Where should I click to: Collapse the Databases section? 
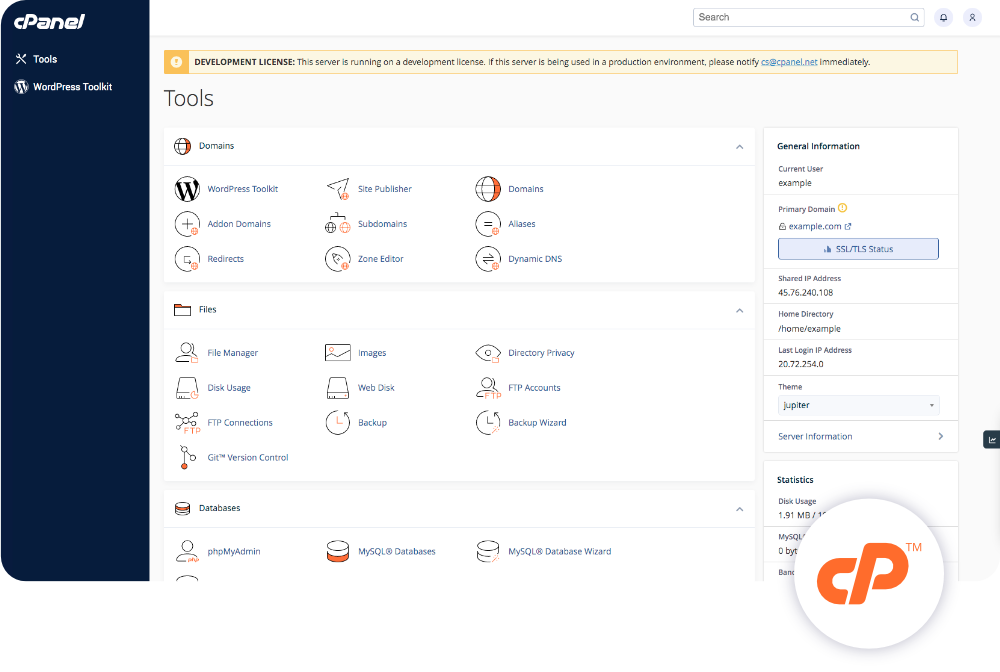pos(740,509)
